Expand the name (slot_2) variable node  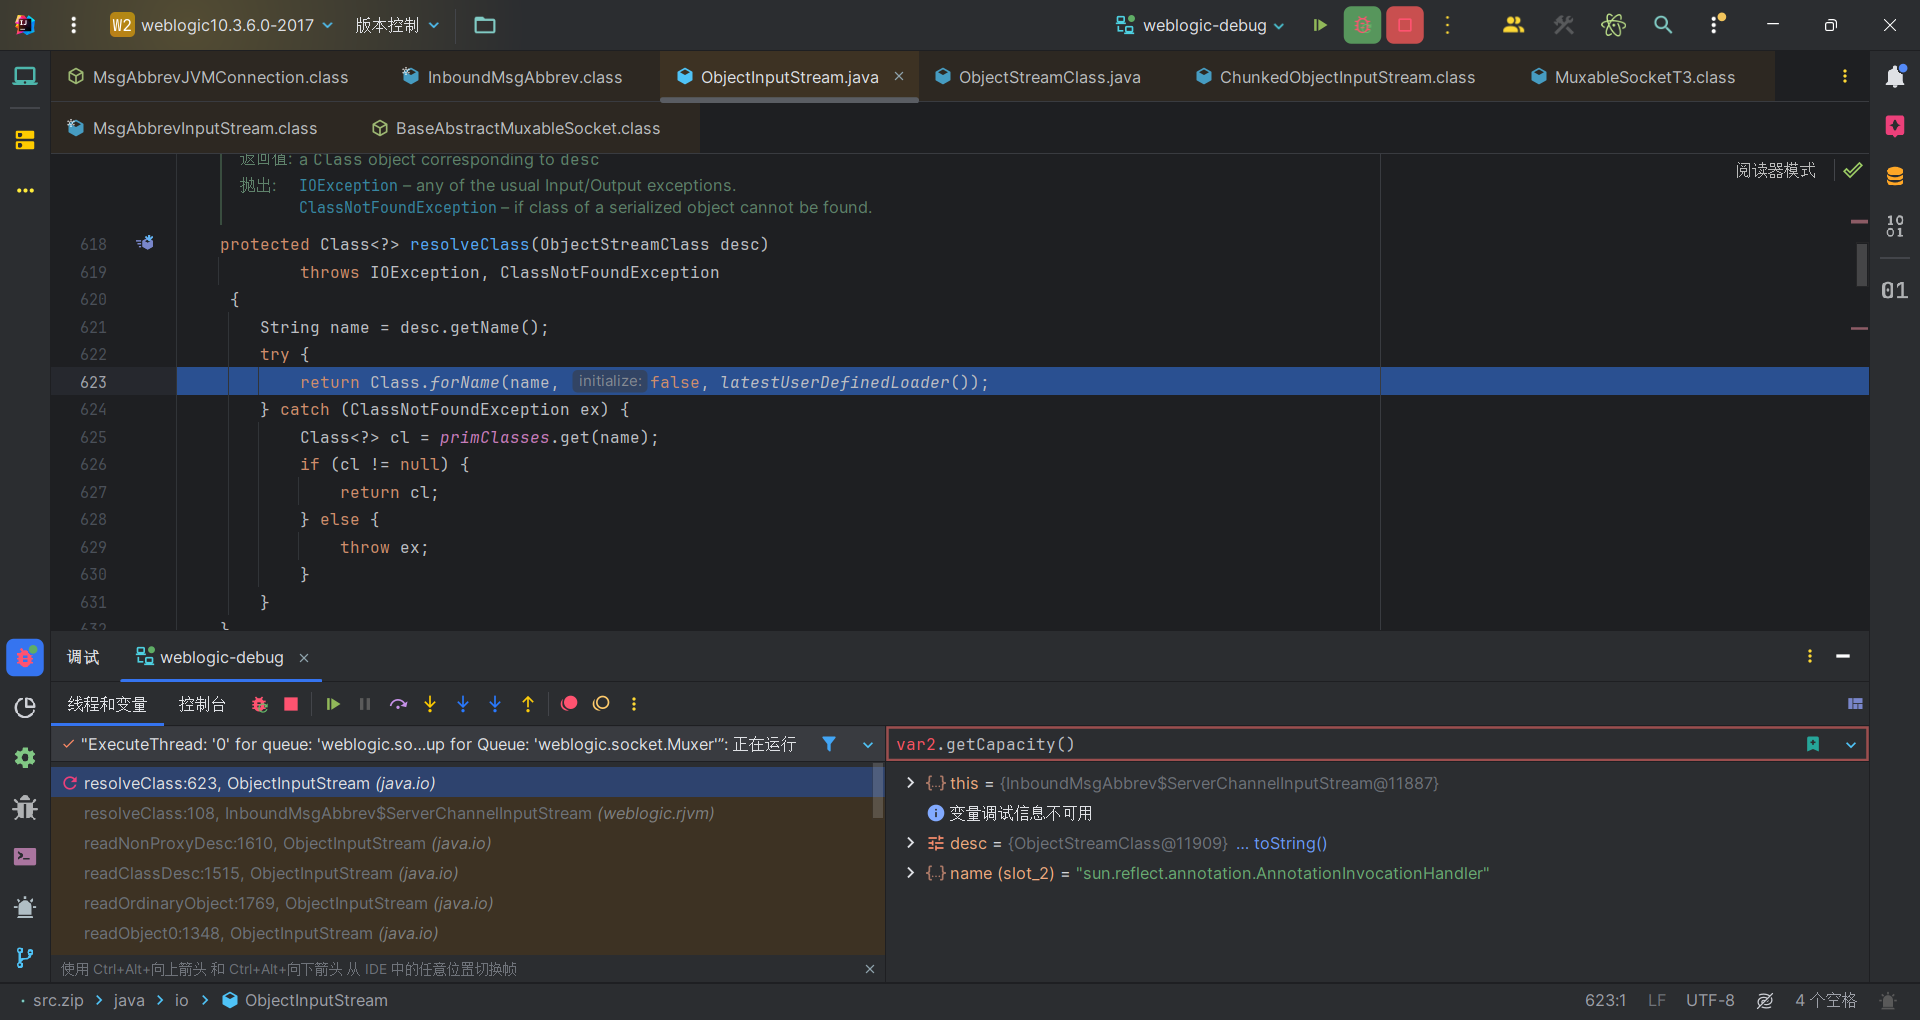coord(910,873)
